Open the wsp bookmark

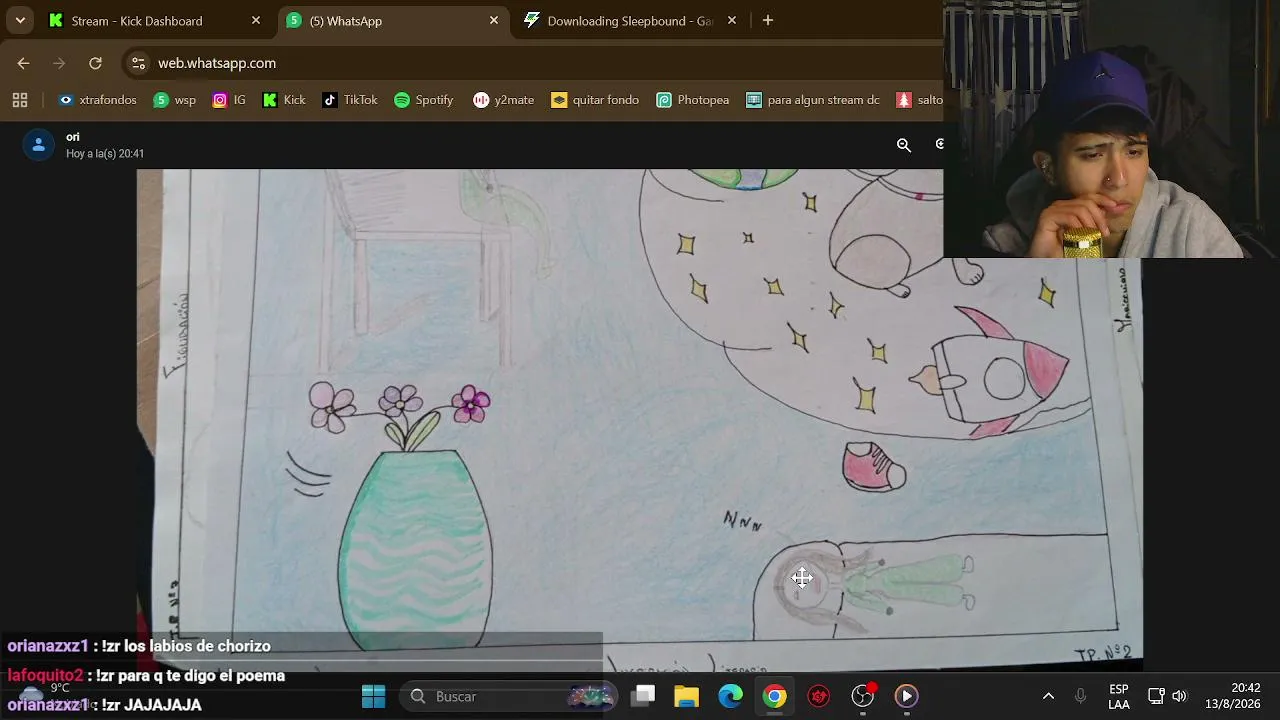click(175, 100)
